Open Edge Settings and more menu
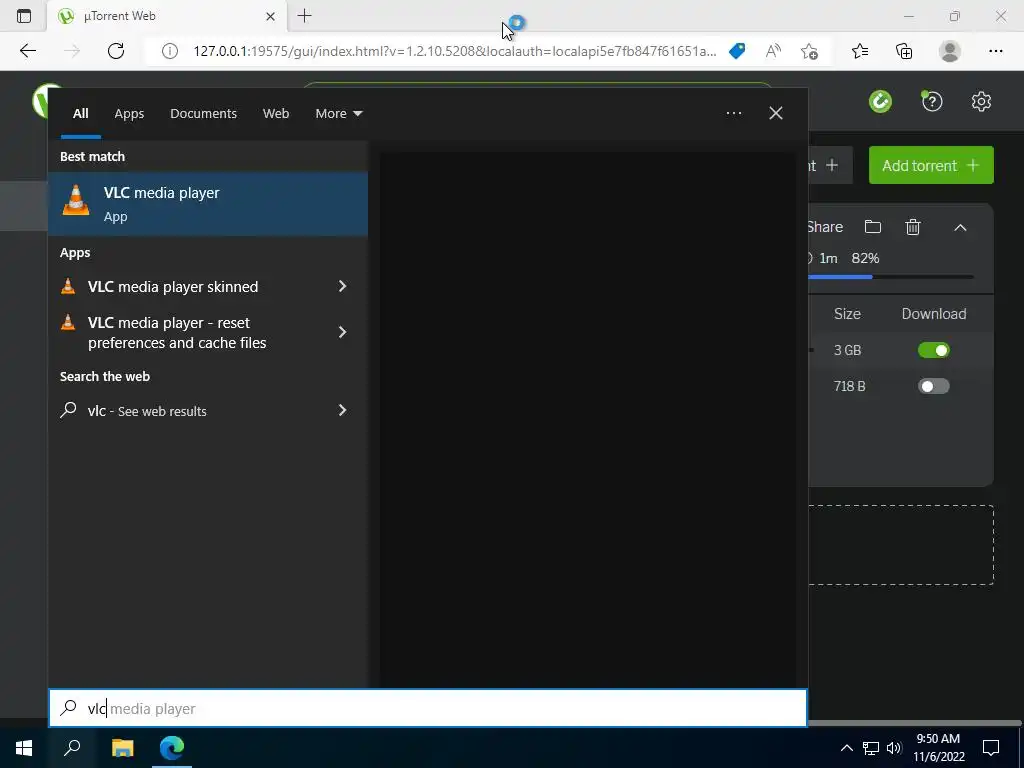1024x768 pixels. 995,51
